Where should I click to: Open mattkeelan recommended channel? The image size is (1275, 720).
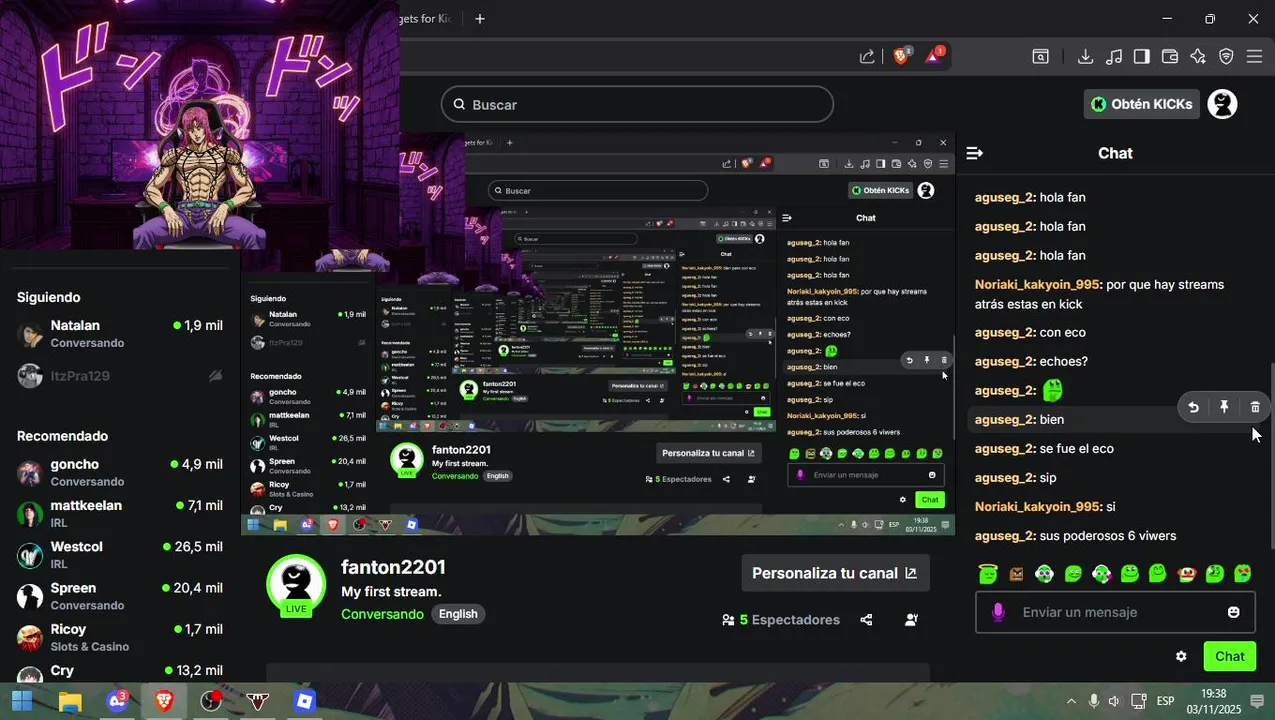120,514
